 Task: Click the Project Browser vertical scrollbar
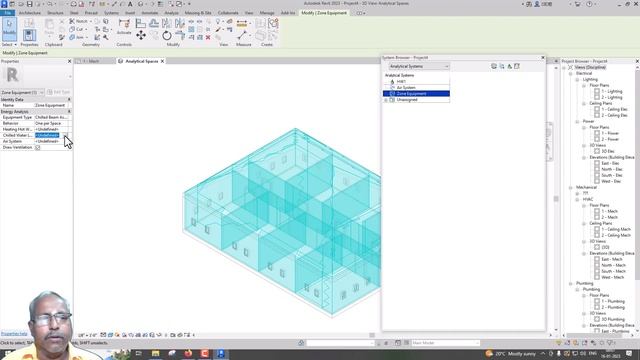pyautogui.click(x=638, y=176)
